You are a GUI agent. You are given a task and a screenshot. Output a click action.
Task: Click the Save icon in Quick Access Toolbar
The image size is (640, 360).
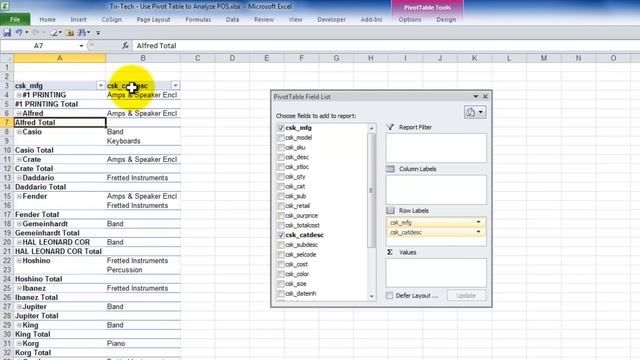pyautogui.click(x=7, y=33)
